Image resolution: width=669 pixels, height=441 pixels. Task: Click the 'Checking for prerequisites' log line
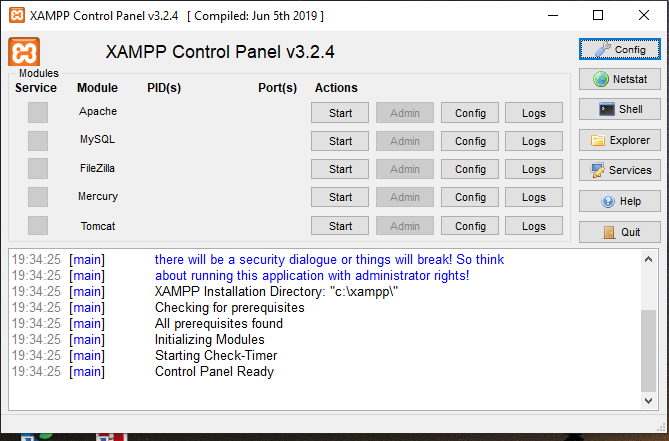click(x=230, y=308)
